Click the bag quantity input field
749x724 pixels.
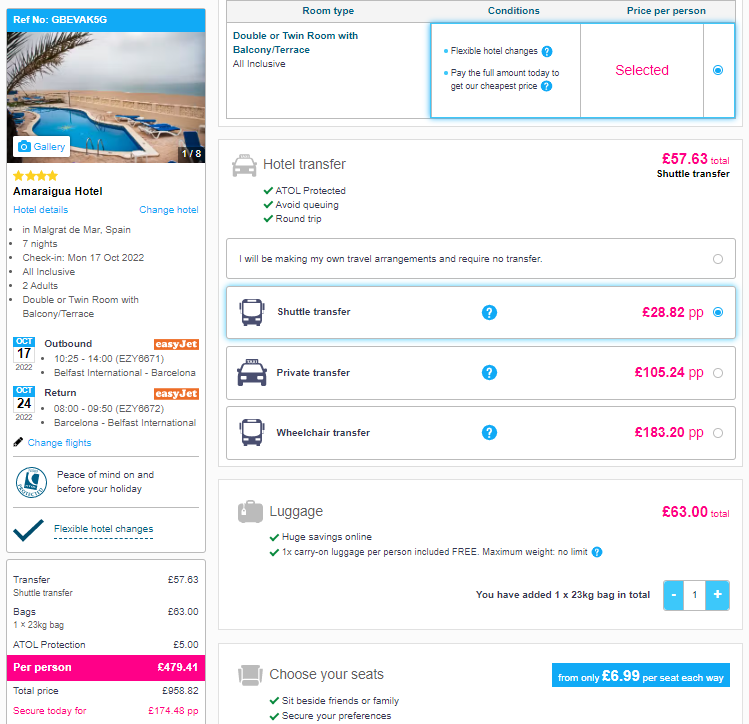(x=695, y=595)
